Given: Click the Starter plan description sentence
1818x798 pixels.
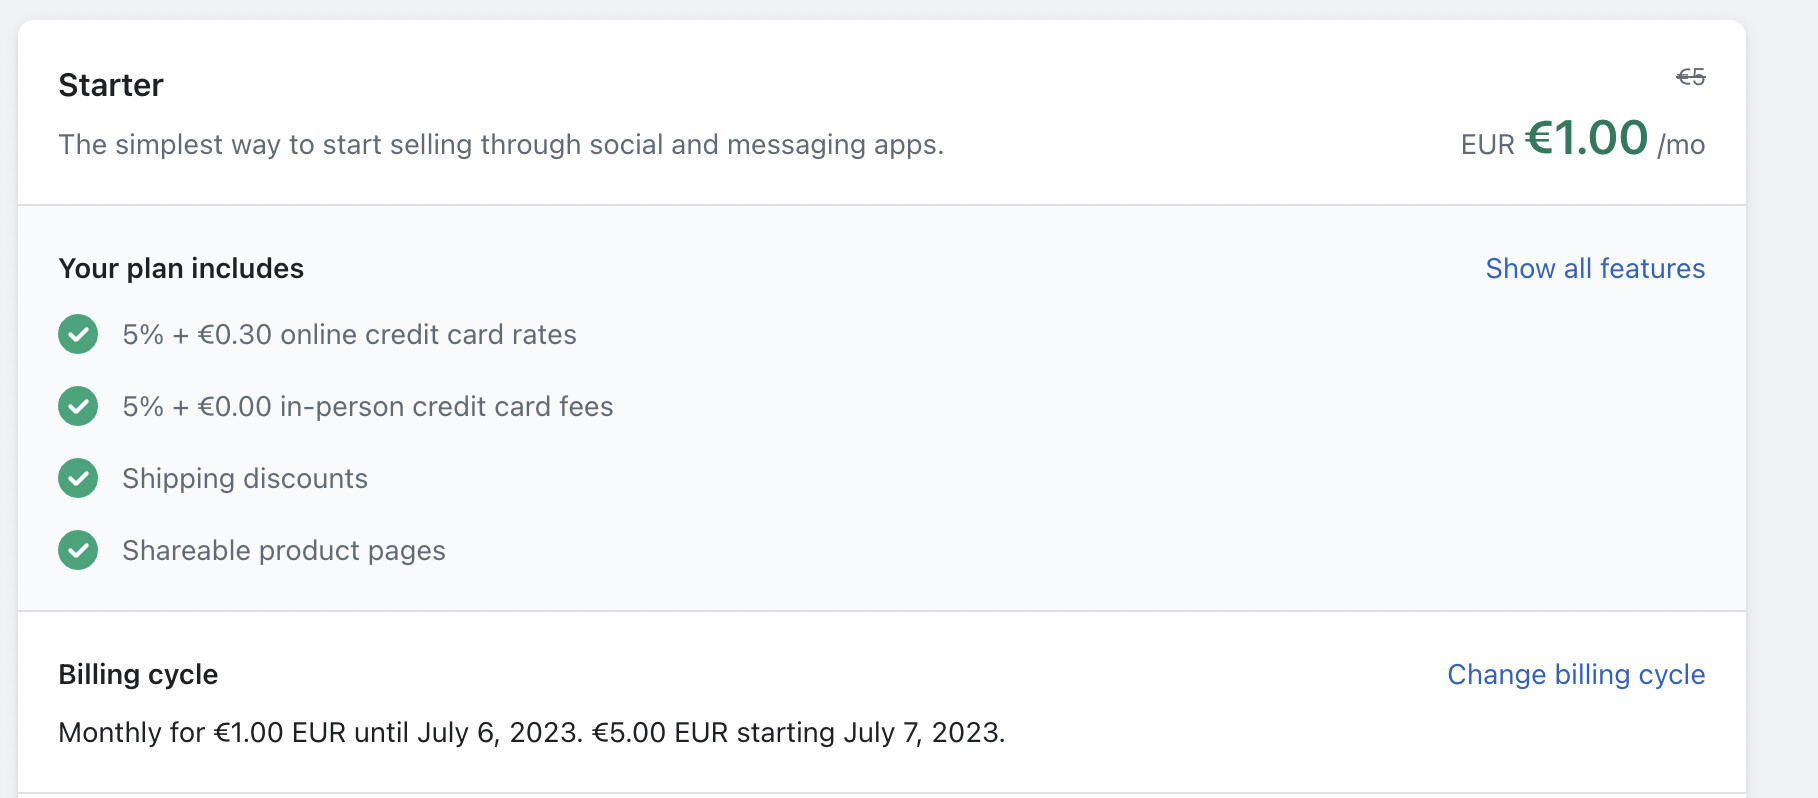Looking at the screenshot, I should (501, 144).
